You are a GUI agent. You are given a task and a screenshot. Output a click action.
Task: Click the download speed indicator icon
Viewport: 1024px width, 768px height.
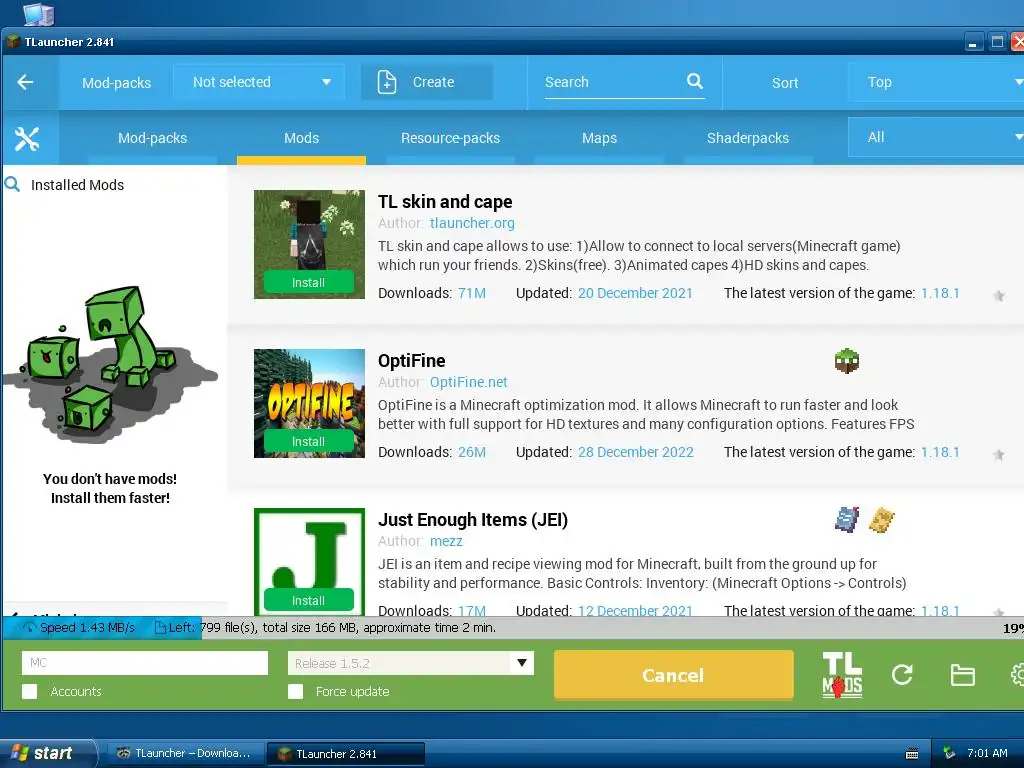pyautogui.click(x=30, y=628)
